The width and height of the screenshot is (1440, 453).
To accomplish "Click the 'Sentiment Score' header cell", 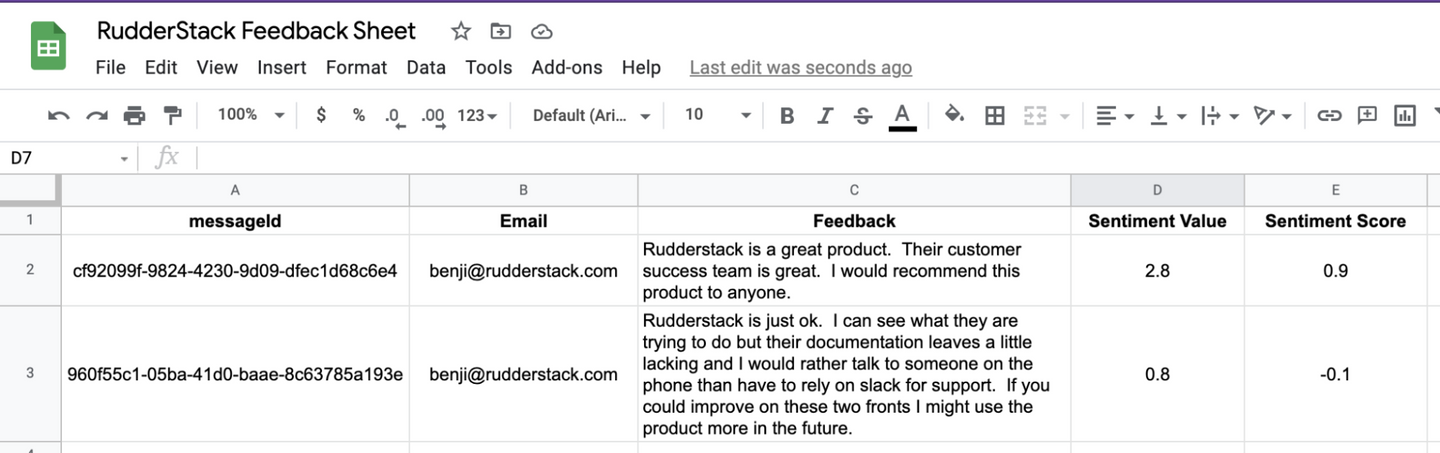I will (x=1335, y=221).
